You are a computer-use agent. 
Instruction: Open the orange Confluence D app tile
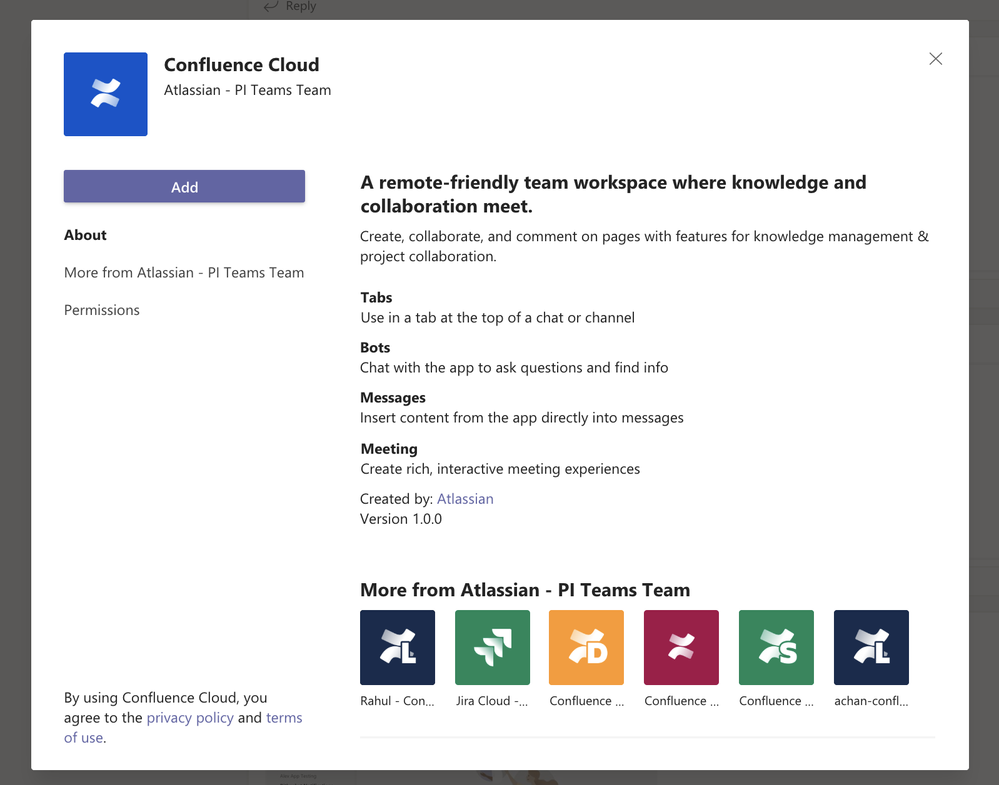(586, 647)
